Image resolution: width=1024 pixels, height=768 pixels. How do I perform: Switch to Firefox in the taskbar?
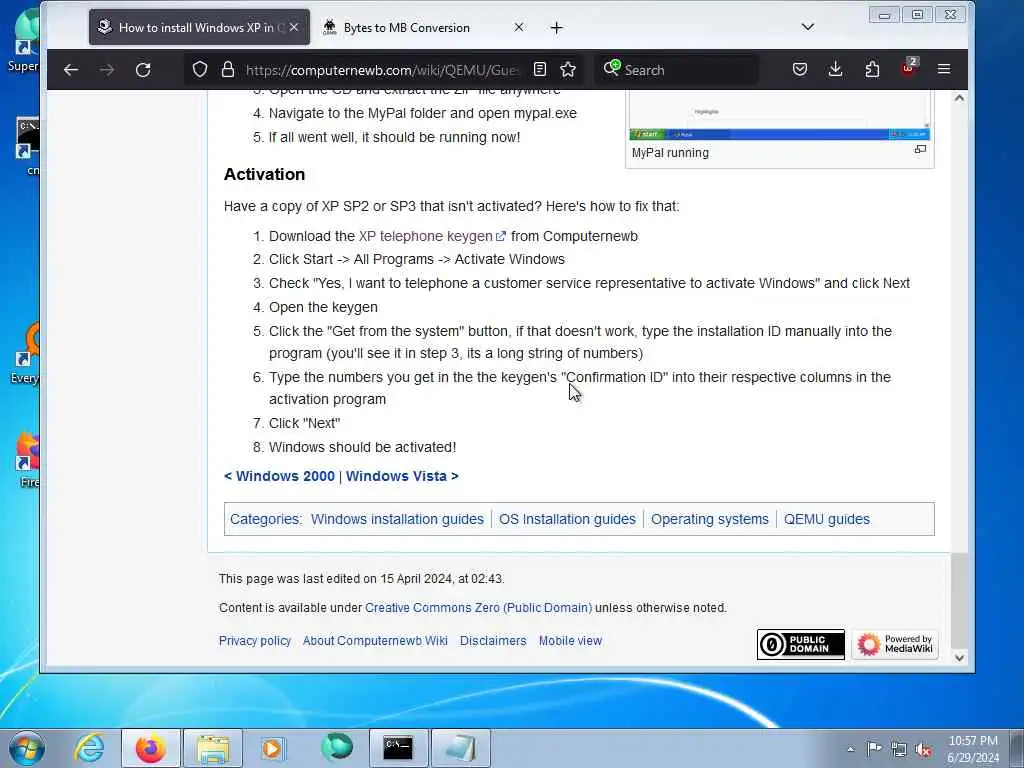click(x=151, y=748)
